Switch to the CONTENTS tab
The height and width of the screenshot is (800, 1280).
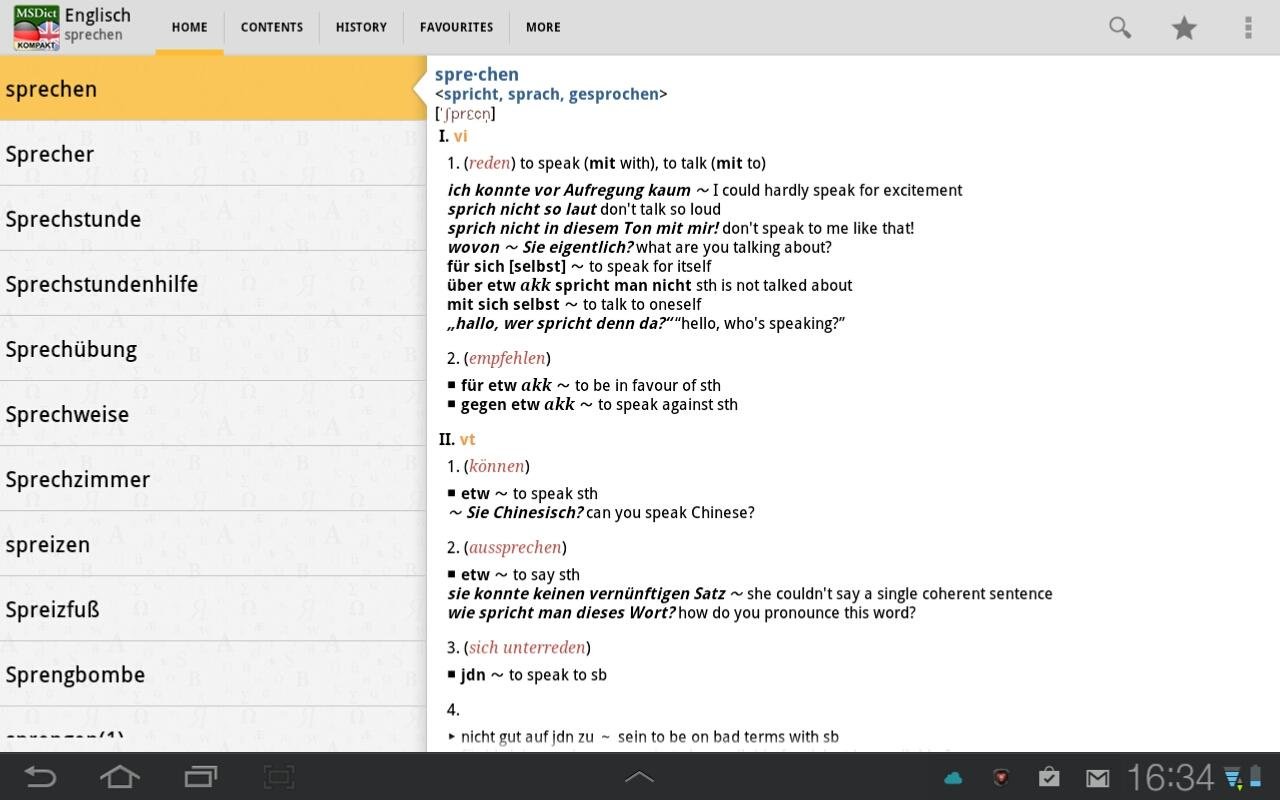coord(272,27)
